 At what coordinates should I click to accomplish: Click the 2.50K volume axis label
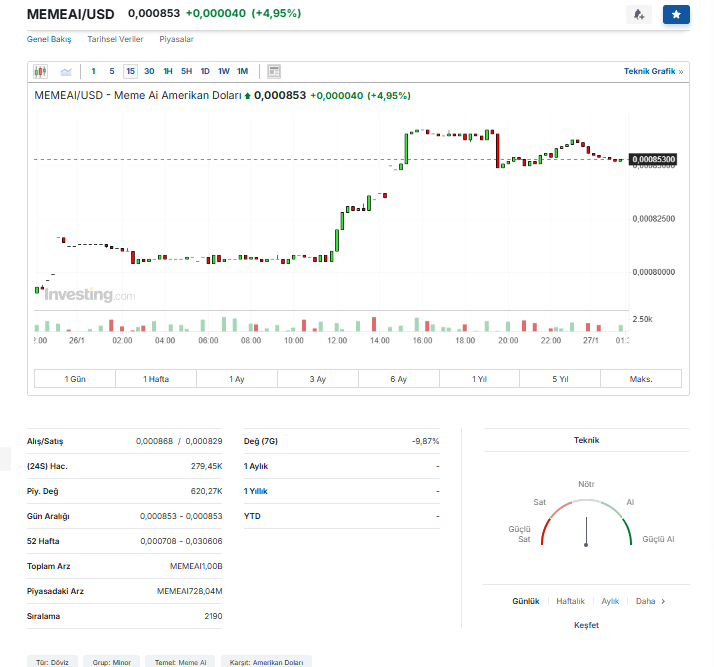643,319
